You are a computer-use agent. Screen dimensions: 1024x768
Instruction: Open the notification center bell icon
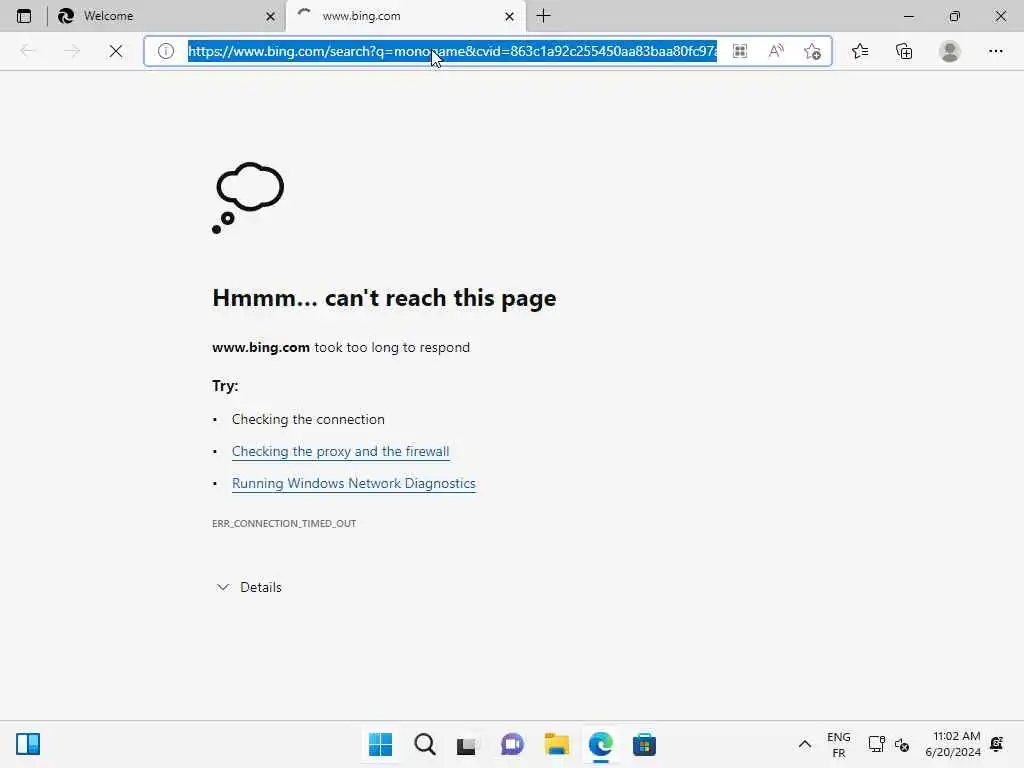coord(997,744)
